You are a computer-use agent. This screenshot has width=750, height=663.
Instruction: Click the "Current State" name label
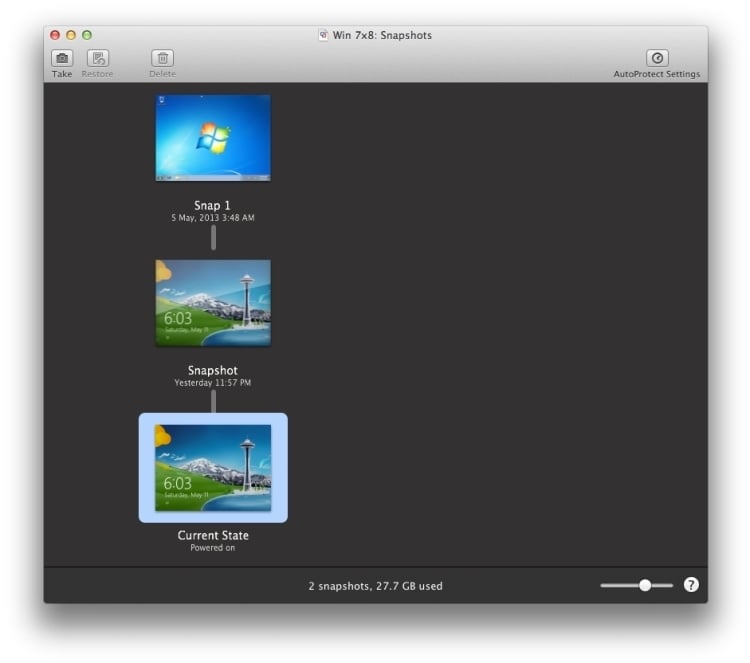tap(213, 536)
